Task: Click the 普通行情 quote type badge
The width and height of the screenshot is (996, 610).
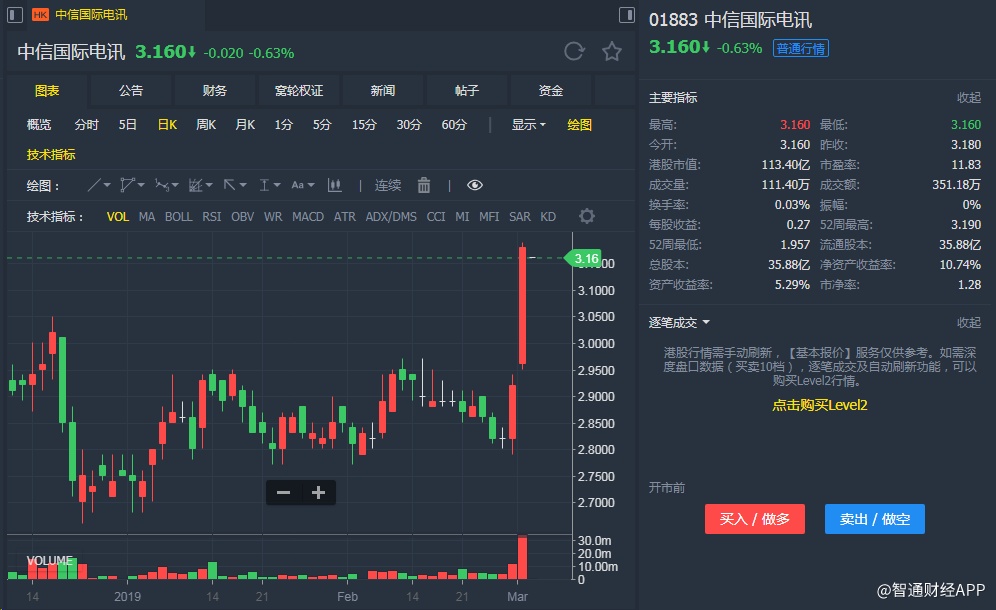Action: (x=800, y=48)
